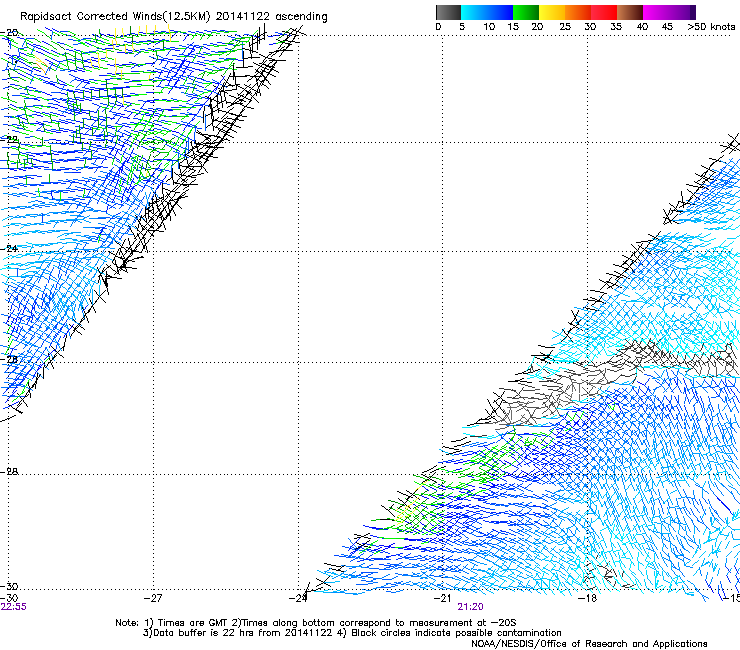Click the latitude label '-28' on left axis
The width and height of the screenshot is (740, 650).
[9, 472]
